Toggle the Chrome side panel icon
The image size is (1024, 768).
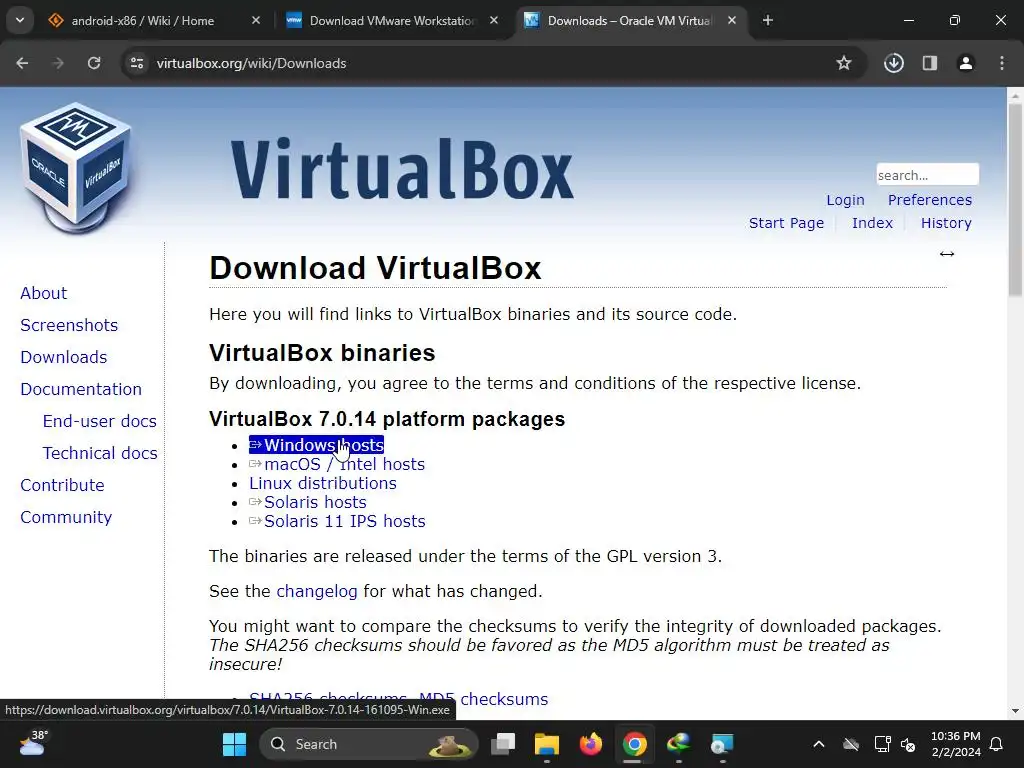pos(930,63)
